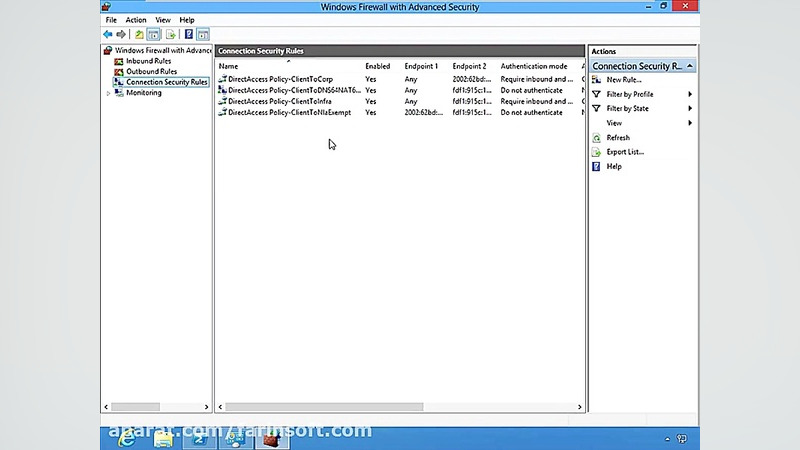
Task: Click "Do not authenticate" in ClientToNlaExempt row
Action: (532, 113)
